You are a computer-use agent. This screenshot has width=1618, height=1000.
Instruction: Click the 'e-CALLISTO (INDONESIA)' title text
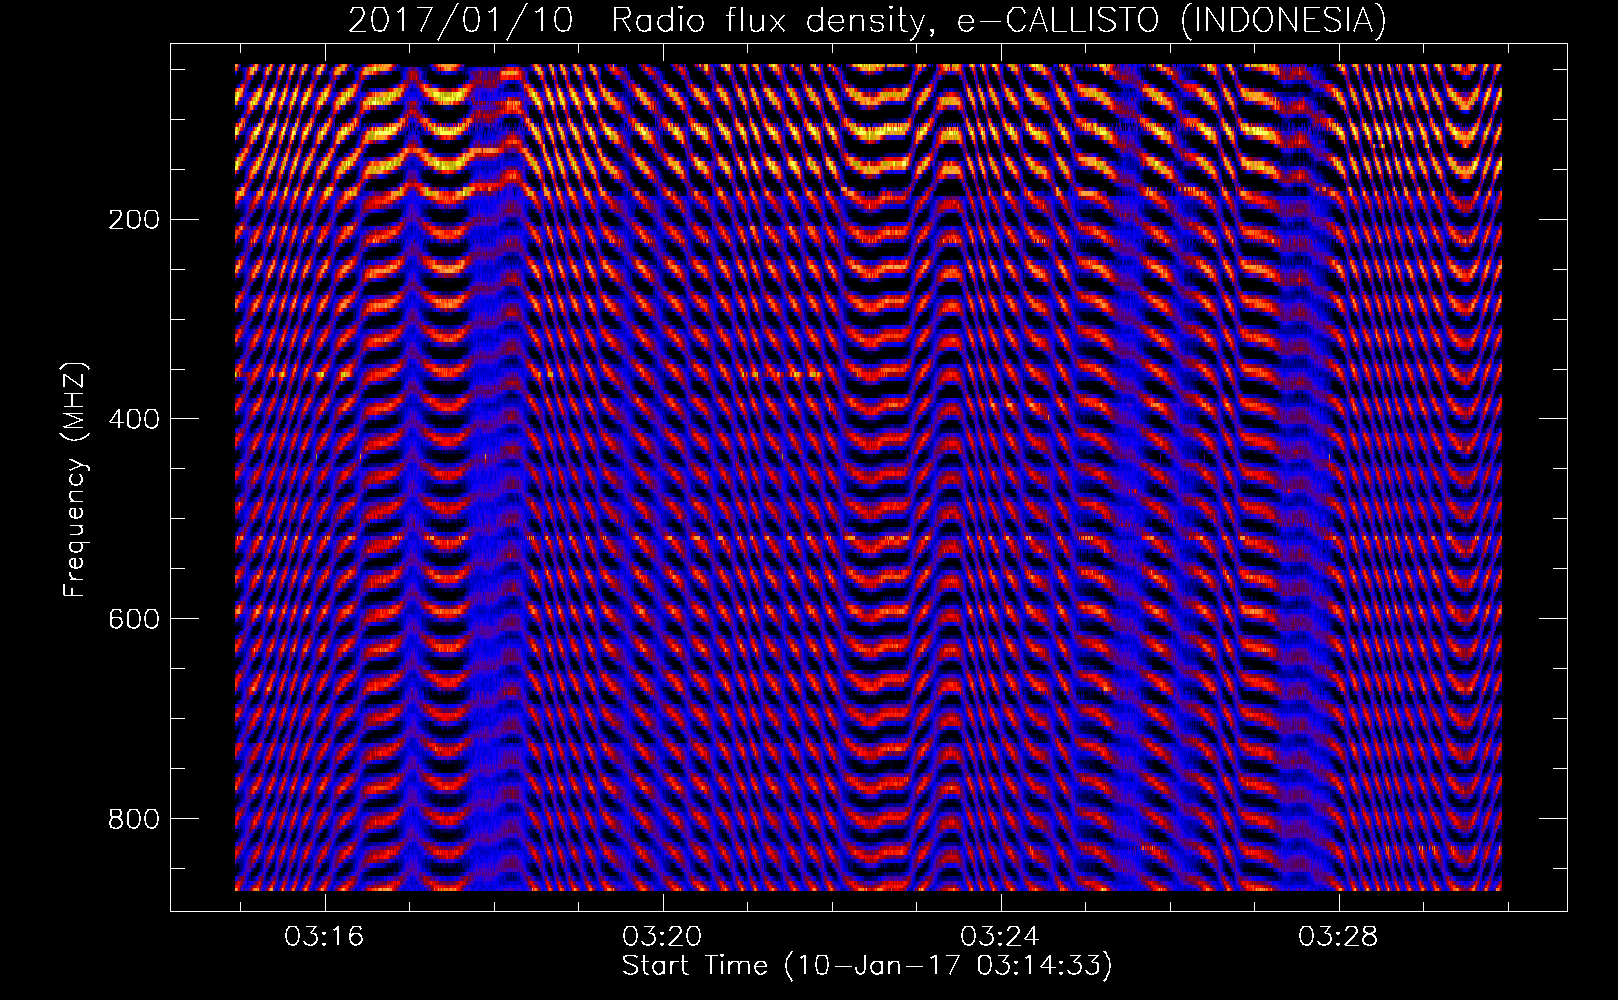pyautogui.click(x=1172, y=20)
